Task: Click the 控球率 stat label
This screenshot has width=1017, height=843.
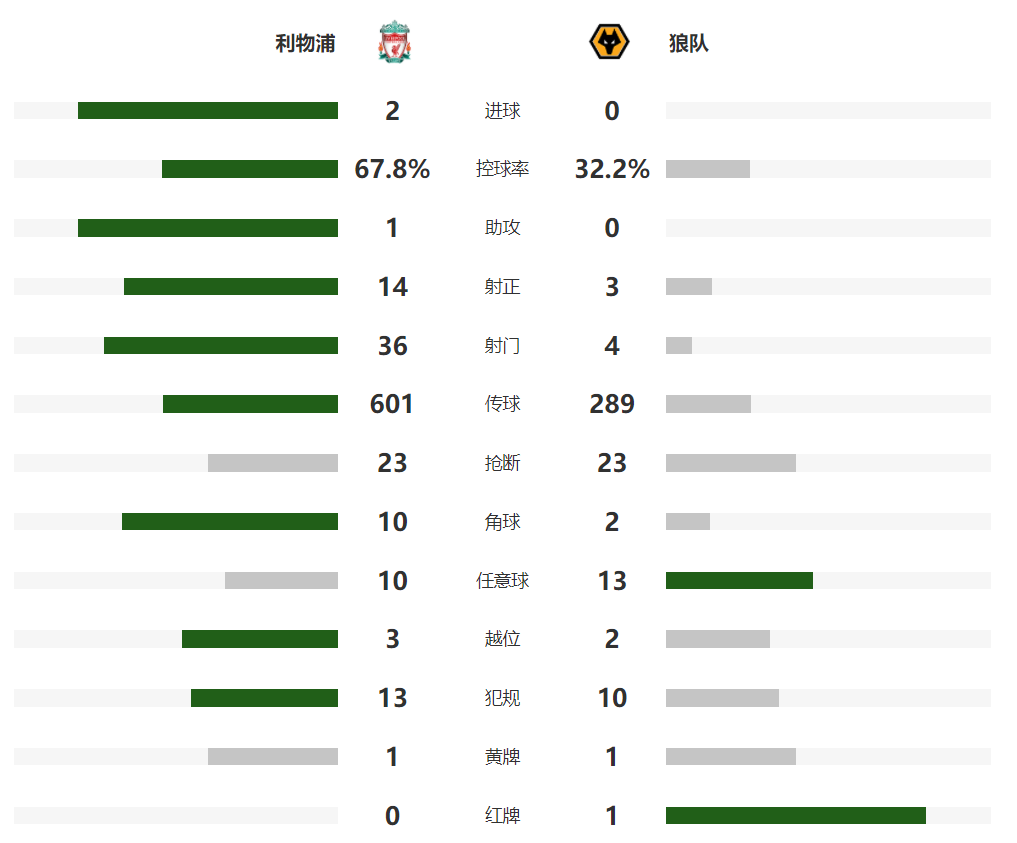Action: [x=502, y=169]
